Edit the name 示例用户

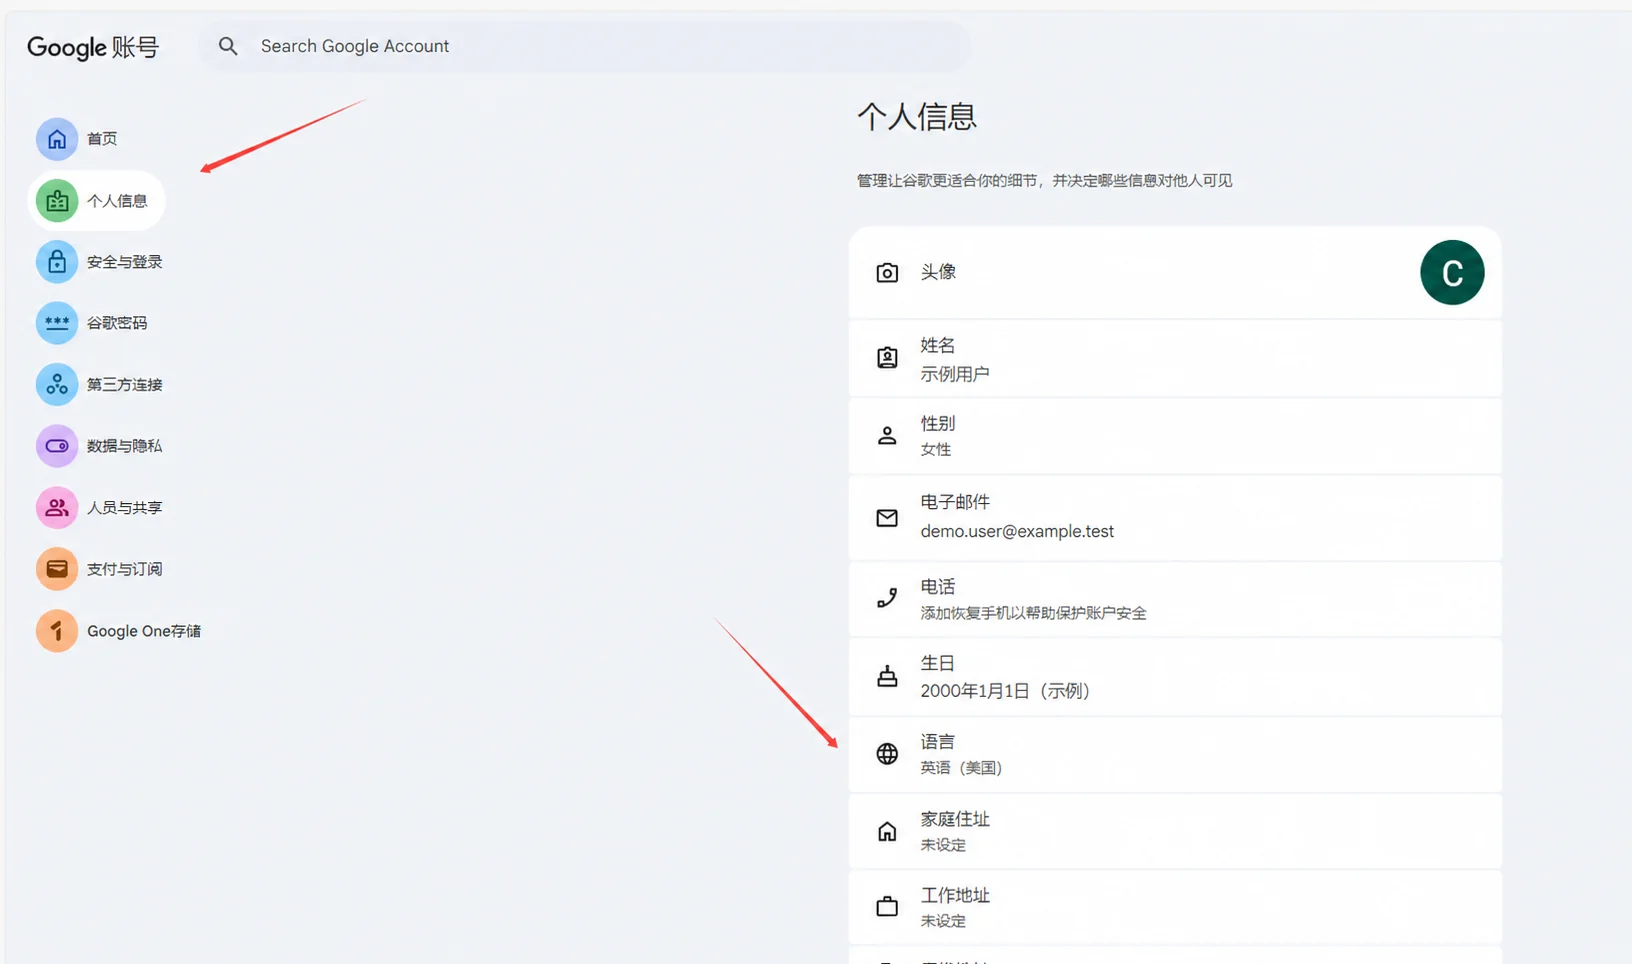(x=955, y=374)
